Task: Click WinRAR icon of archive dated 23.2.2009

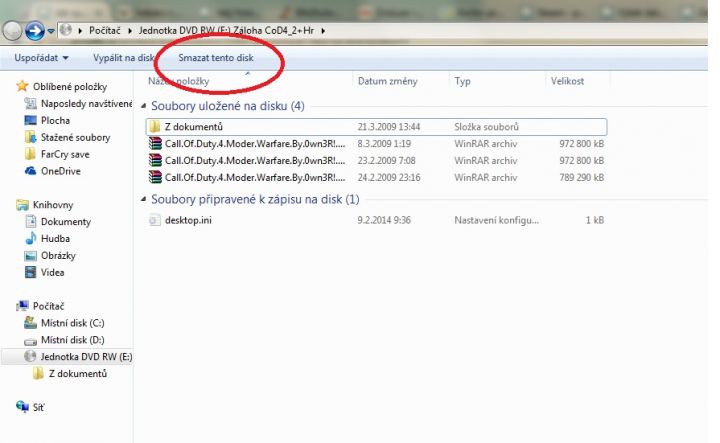Action: (155, 161)
